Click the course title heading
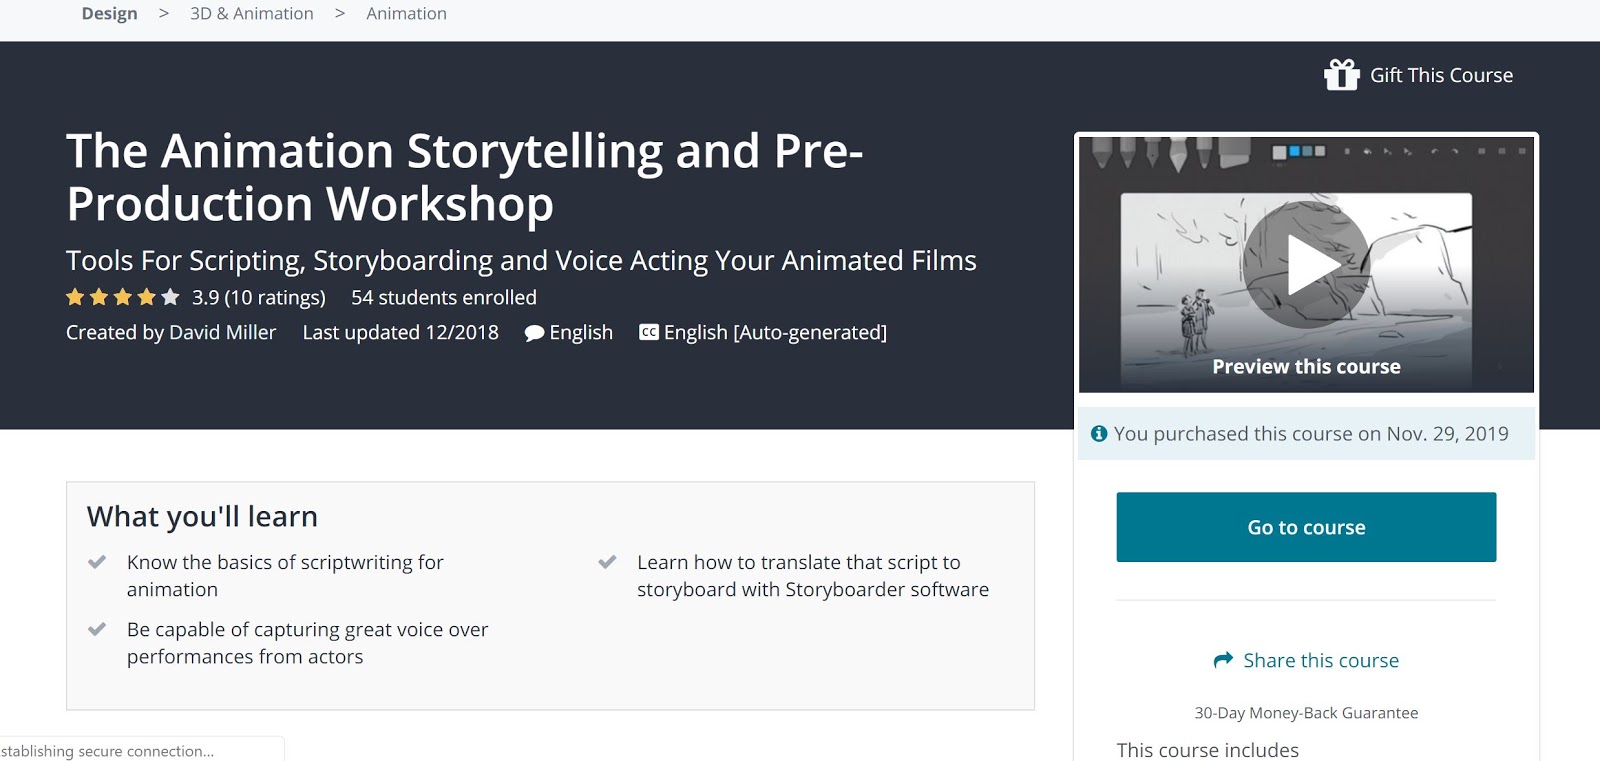 [x=464, y=177]
